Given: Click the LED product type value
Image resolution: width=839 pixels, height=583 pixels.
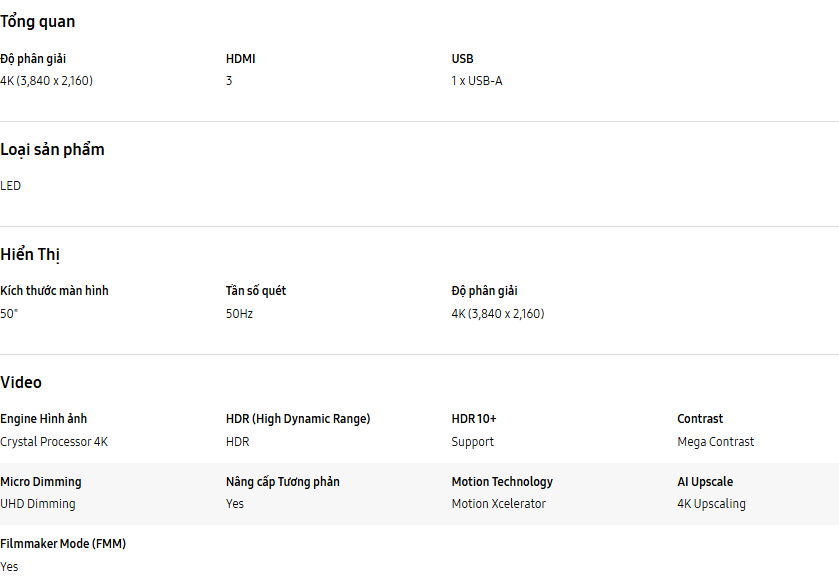Looking at the screenshot, I should [11, 186].
